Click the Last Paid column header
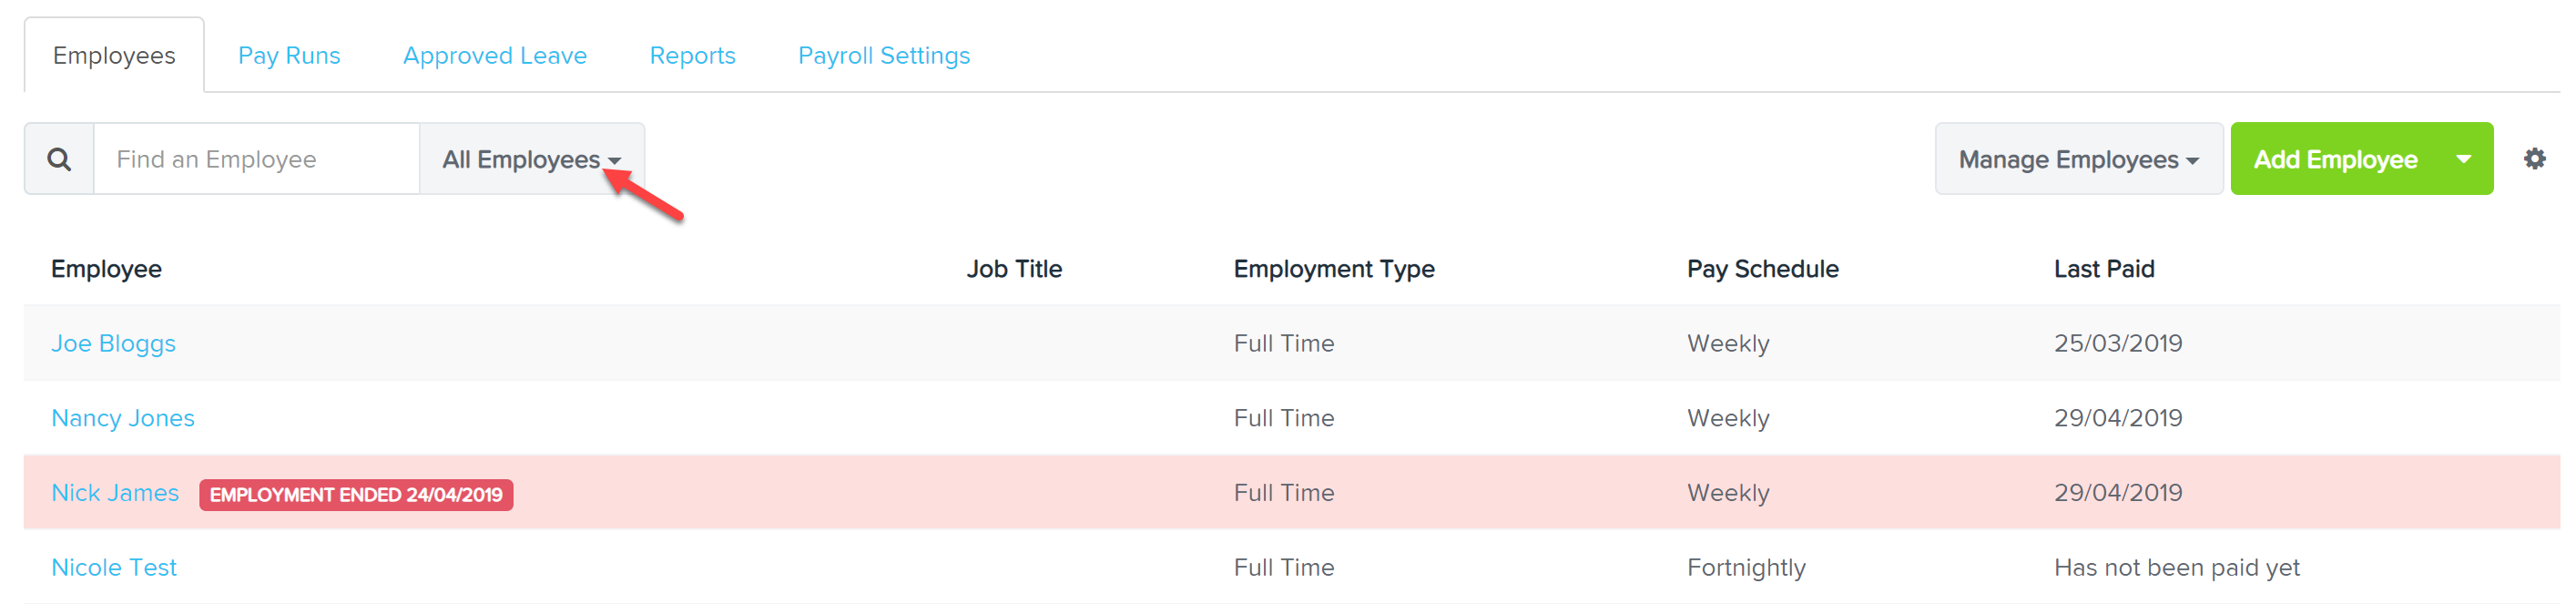 pos(2104,269)
